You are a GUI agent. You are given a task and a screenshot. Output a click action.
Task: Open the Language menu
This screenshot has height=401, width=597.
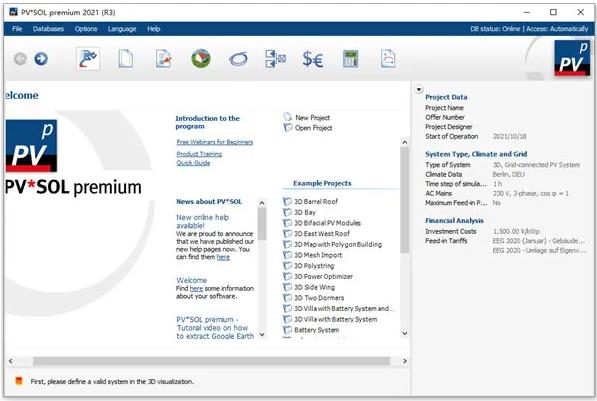pos(122,29)
